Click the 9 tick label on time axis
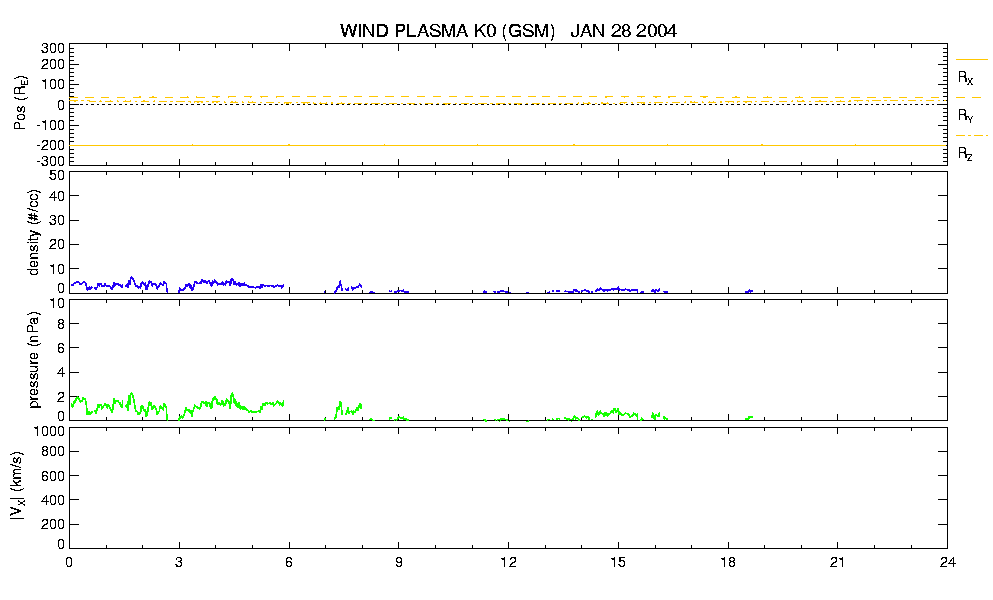 pos(398,562)
